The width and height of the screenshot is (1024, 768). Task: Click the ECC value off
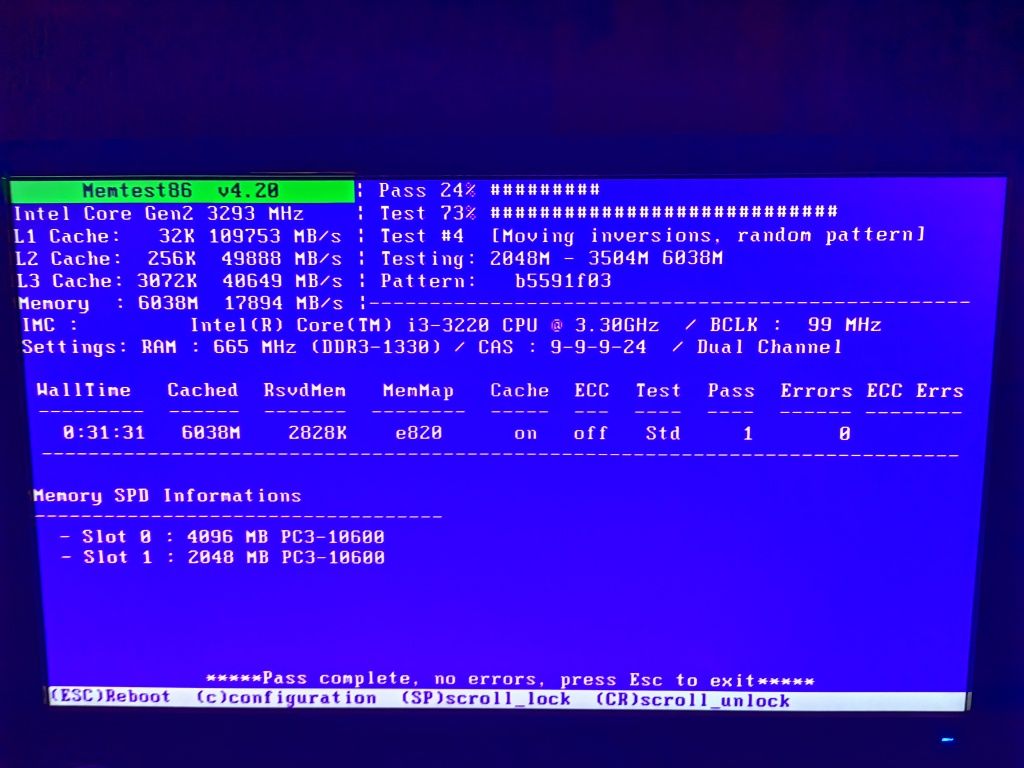tap(590, 434)
